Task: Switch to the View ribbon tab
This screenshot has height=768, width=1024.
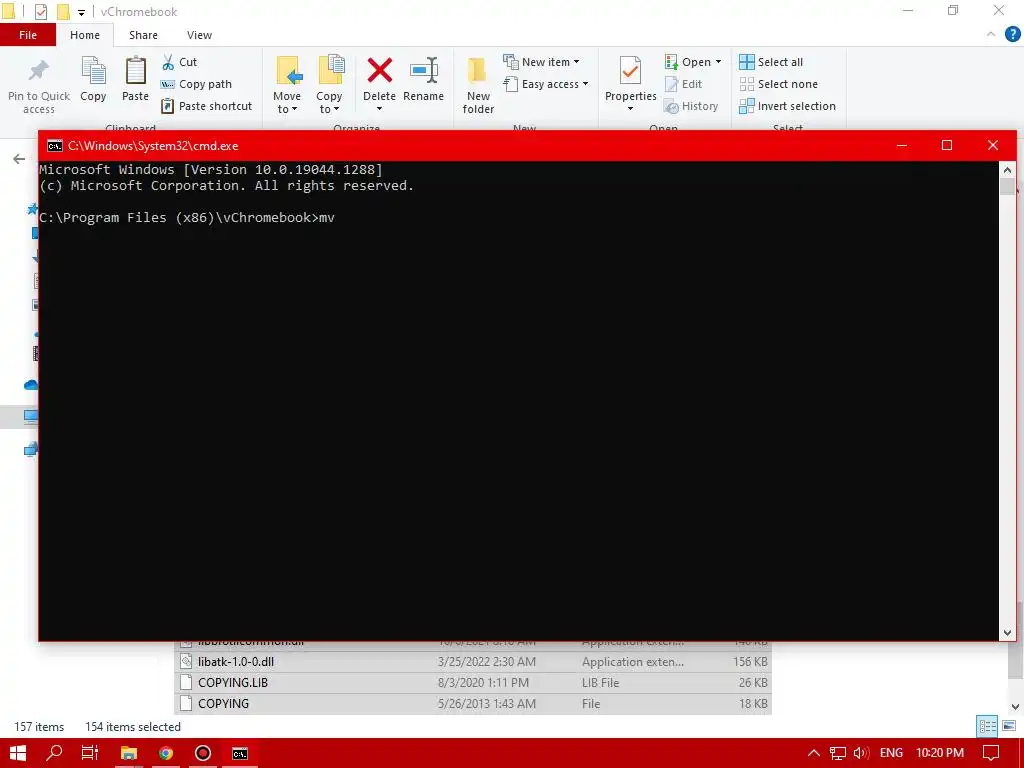Action: (x=199, y=35)
